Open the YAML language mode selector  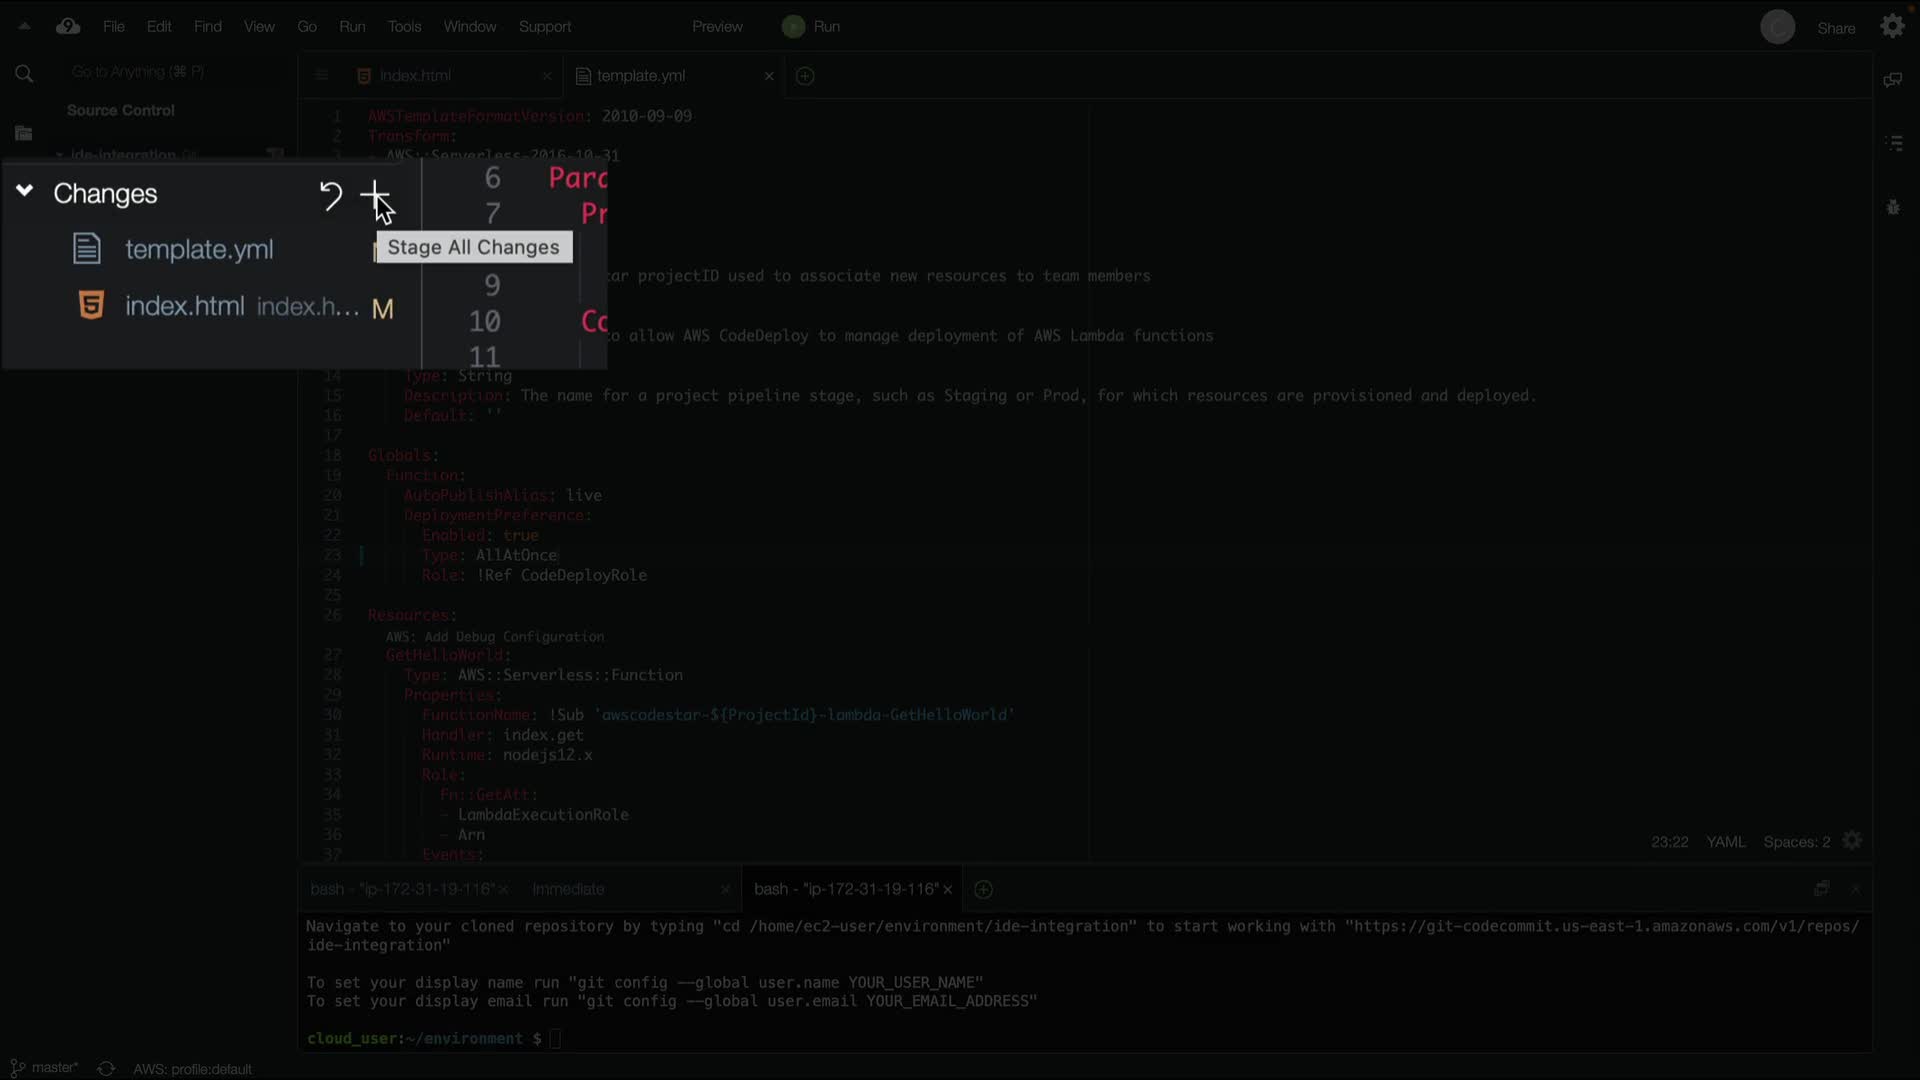click(x=1725, y=842)
